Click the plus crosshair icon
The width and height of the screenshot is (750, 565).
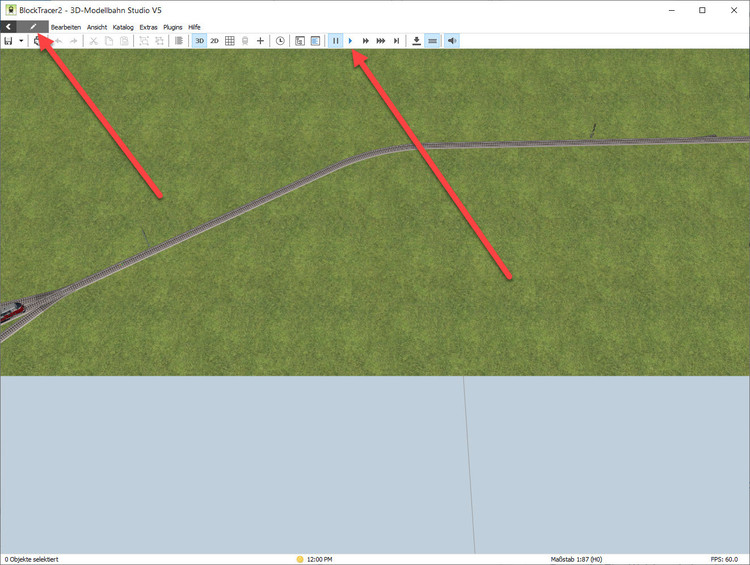point(260,41)
